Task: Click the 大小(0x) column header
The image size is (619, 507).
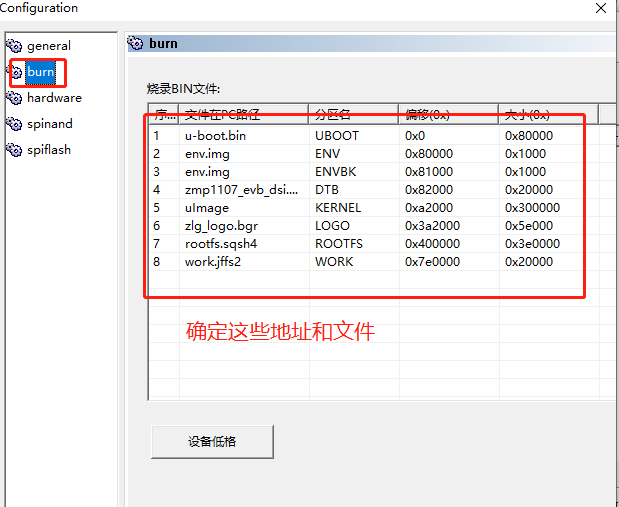Action: tap(549, 114)
